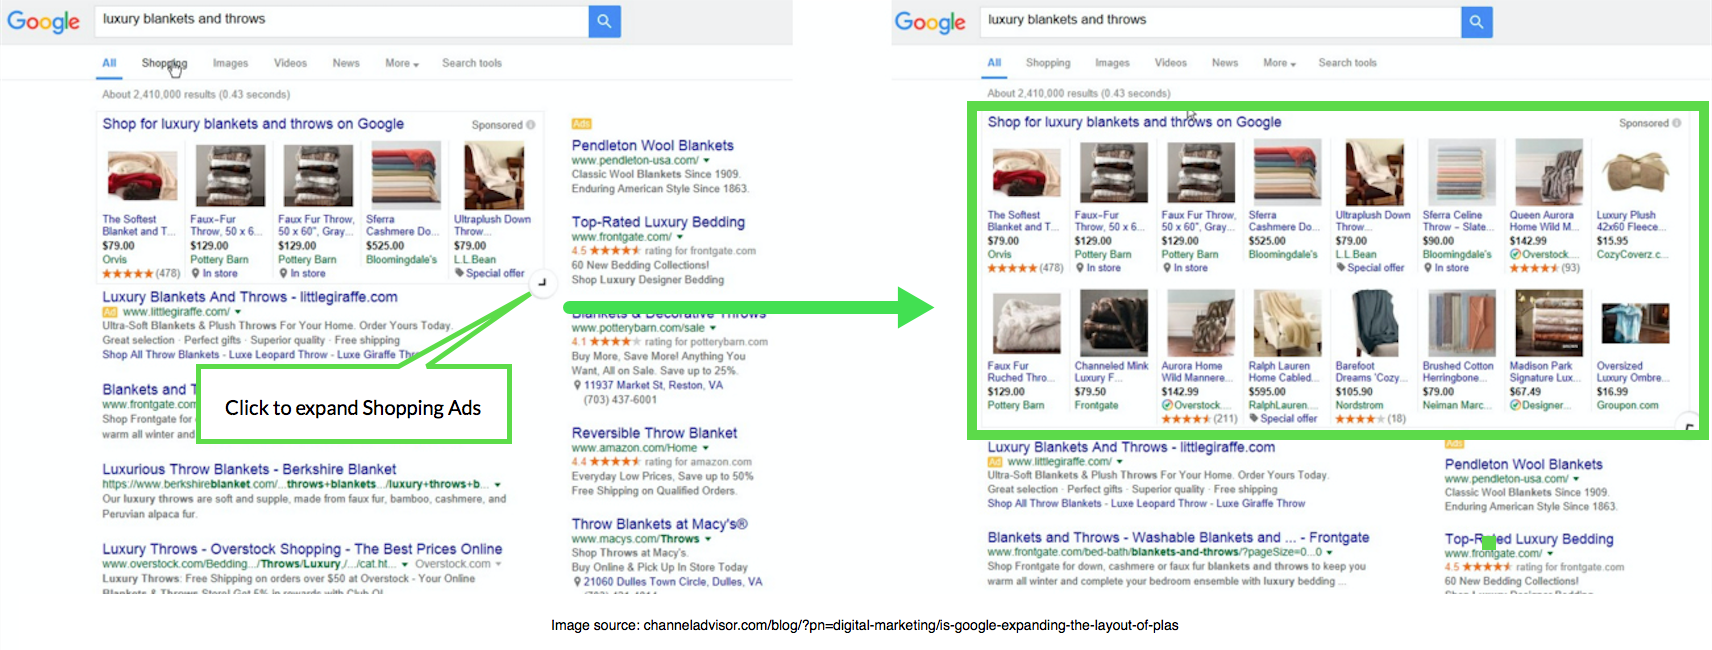The height and width of the screenshot is (650, 1712).
Task: Open Sferra Cashmere product image, left screenshot
Action: [x=405, y=176]
